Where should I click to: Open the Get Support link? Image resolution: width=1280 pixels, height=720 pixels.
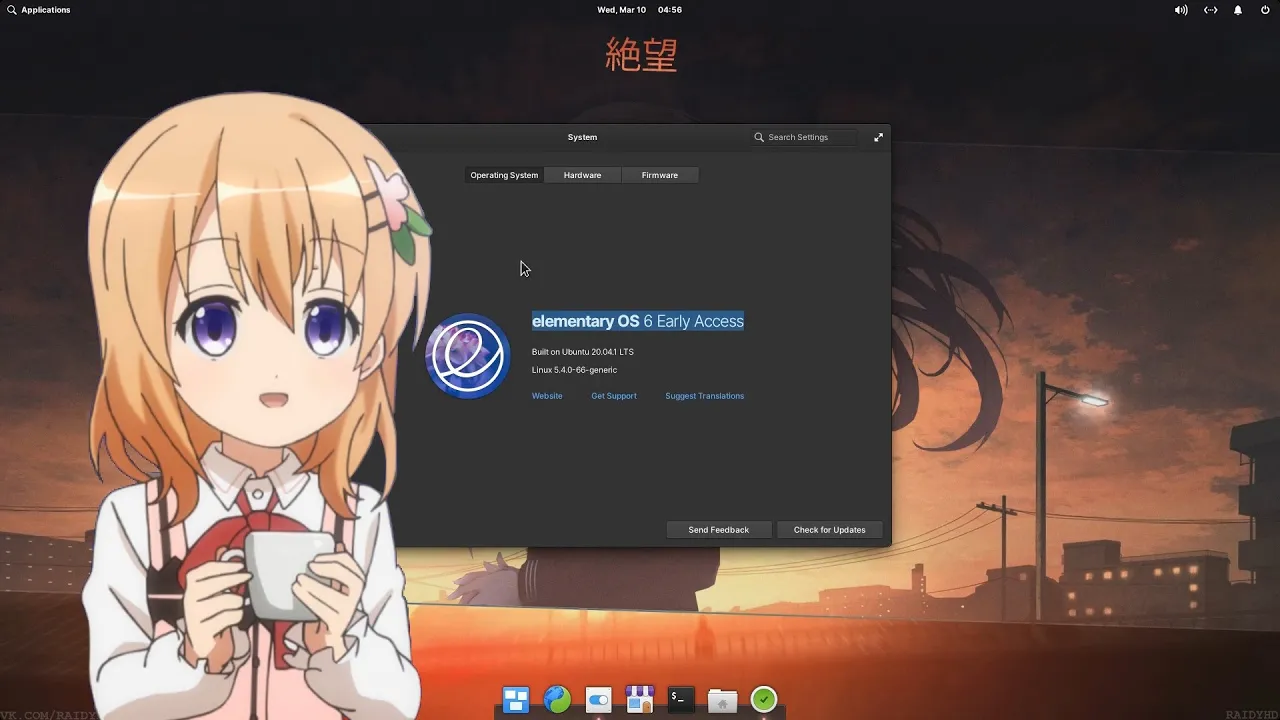pos(614,396)
